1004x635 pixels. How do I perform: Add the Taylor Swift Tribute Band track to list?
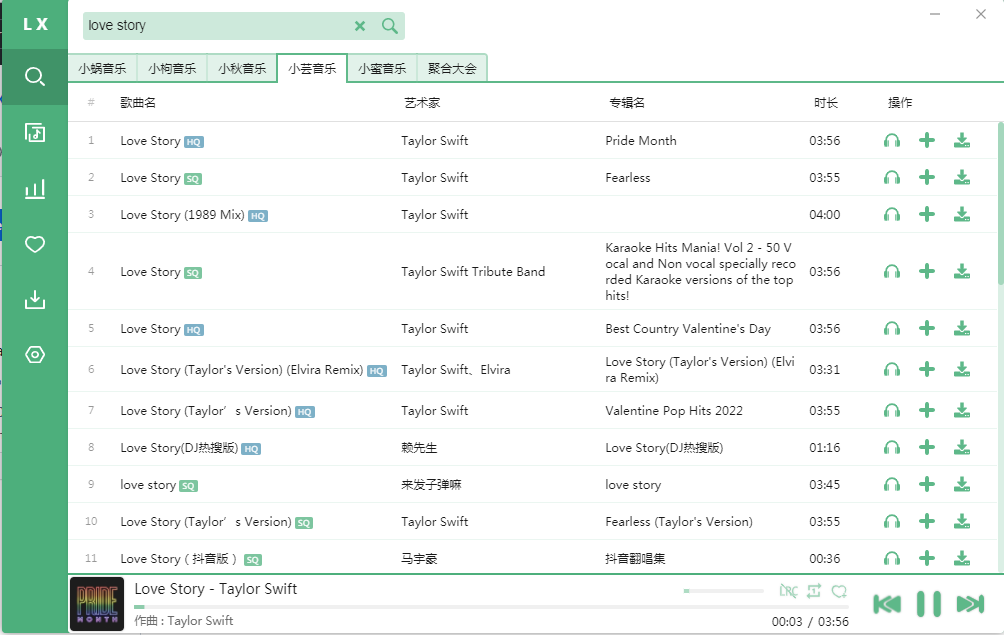(x=927, y=271)
